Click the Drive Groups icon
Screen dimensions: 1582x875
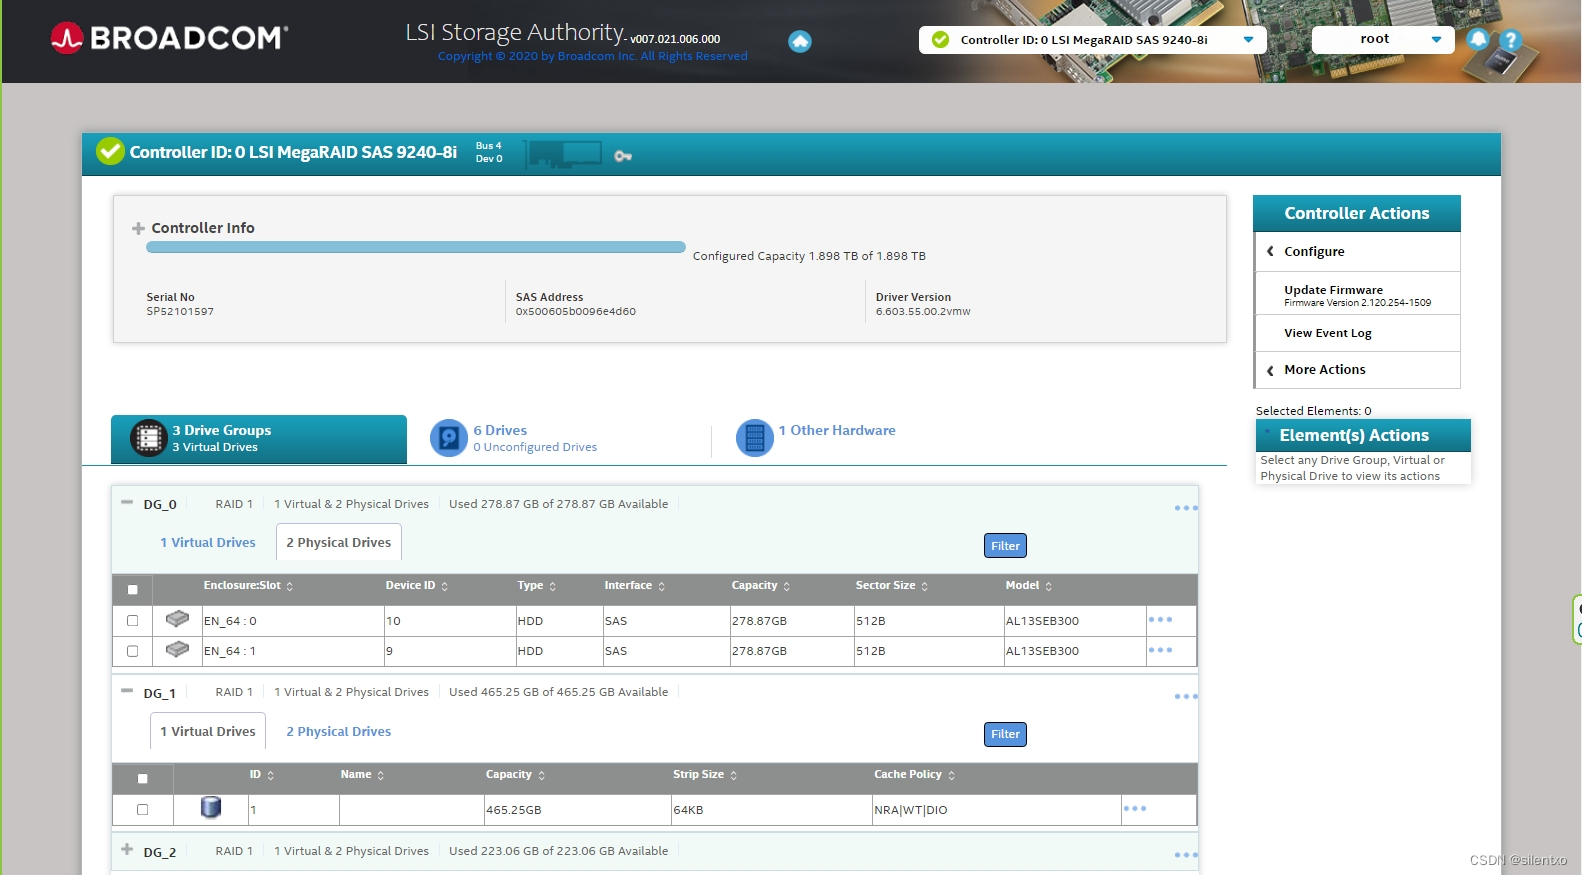coord(149,438)
